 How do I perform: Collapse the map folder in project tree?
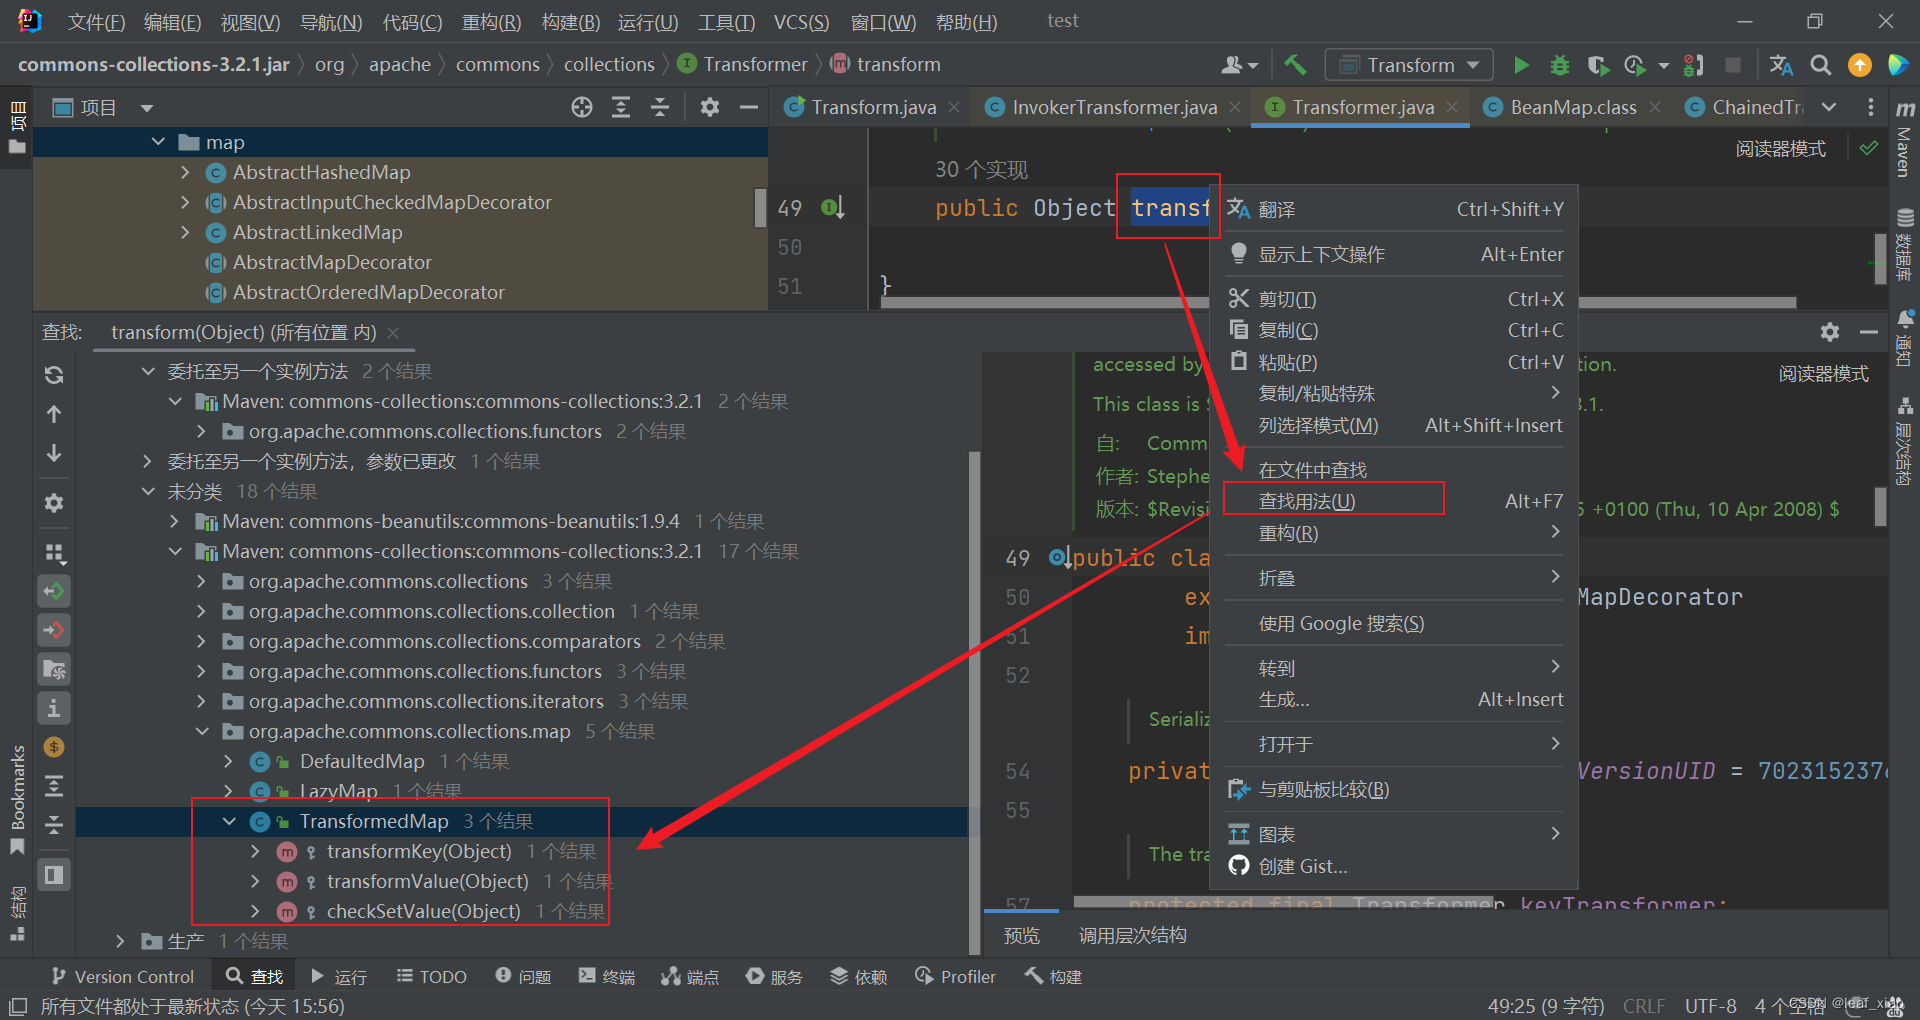[x=158, y=142]
